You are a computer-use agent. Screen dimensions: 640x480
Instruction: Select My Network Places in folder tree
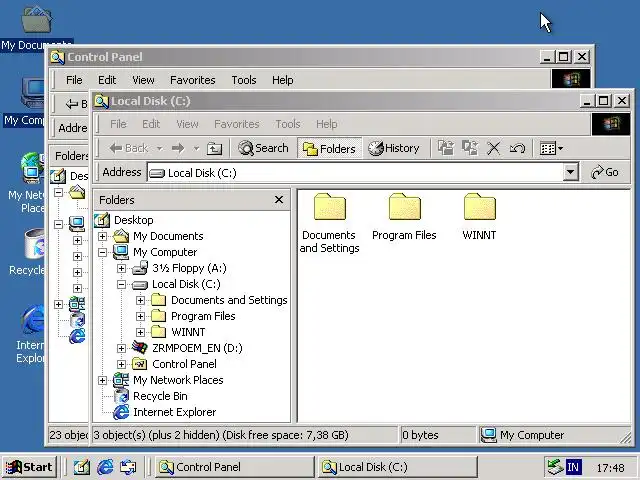178,380
